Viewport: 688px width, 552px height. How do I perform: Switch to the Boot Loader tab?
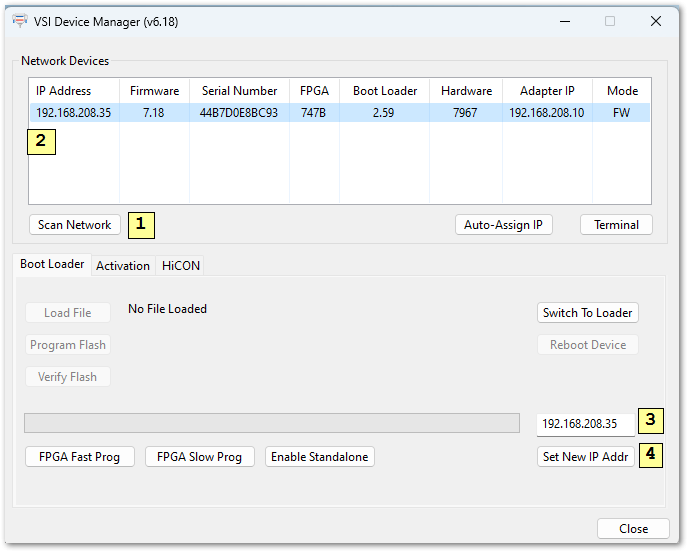52,264
